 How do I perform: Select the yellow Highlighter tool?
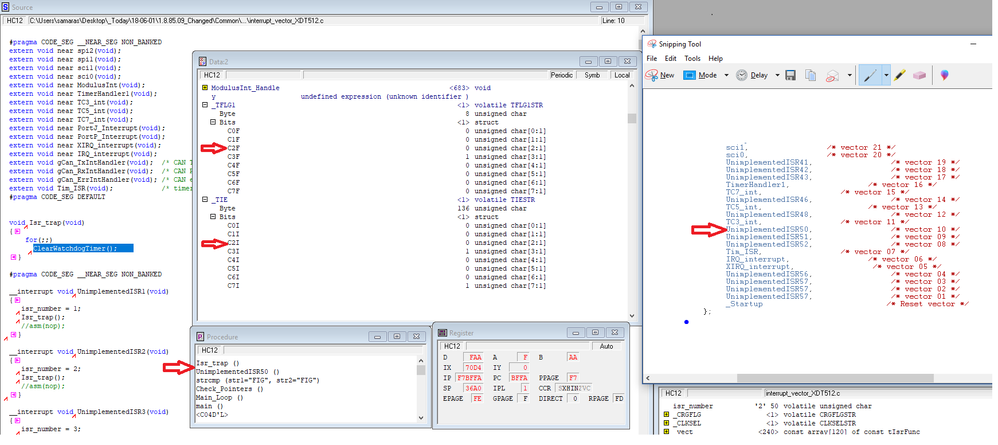(x=899, y=75)
